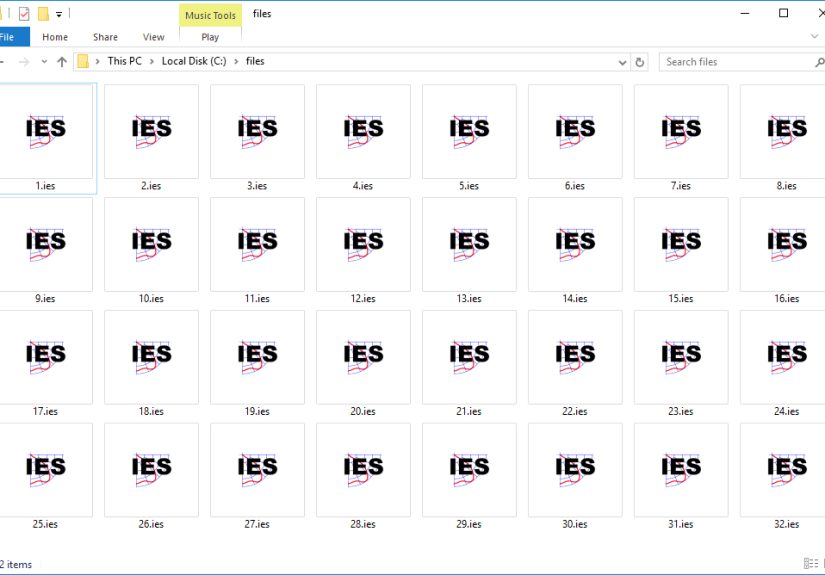
Task: Select the 28.ies file icon
Action: click(x=364, y=470)
